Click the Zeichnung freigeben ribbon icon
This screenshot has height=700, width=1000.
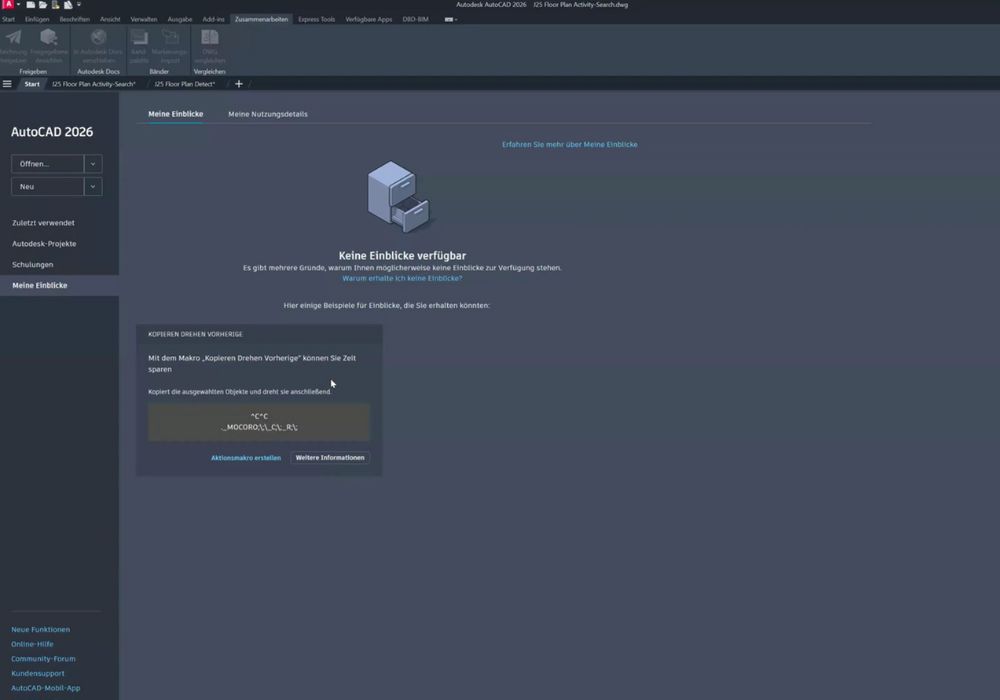pos(13,39)
